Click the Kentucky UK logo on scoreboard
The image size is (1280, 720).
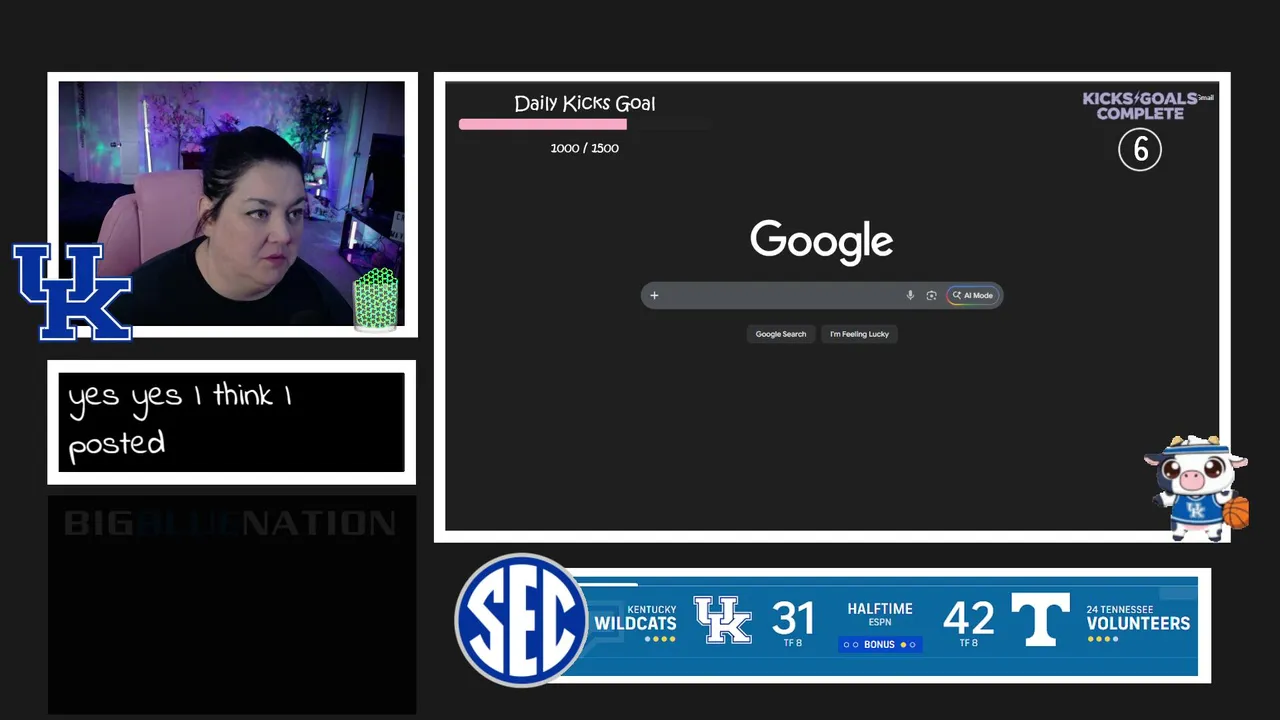722,620
